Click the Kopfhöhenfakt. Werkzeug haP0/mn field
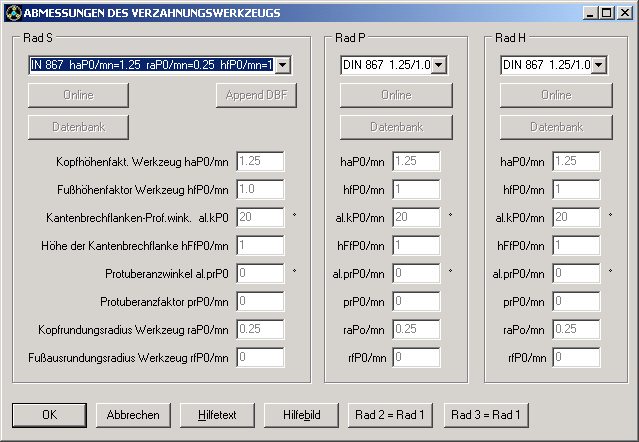 [260, 161]
